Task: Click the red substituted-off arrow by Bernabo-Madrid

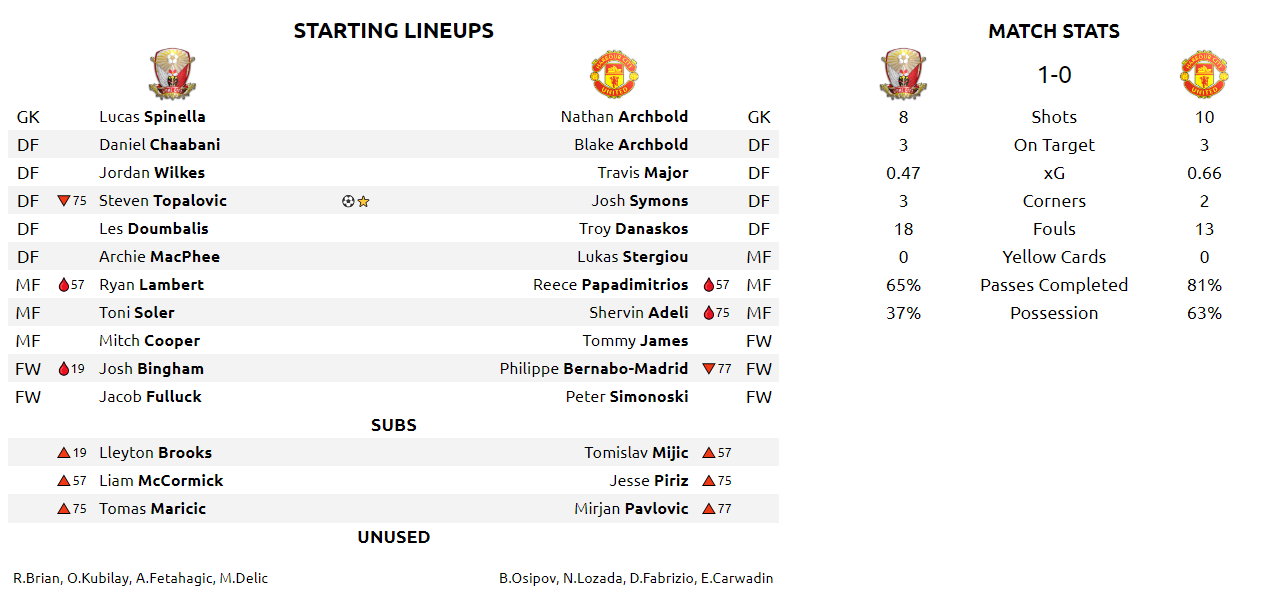Action: click(x=709, y=369)
